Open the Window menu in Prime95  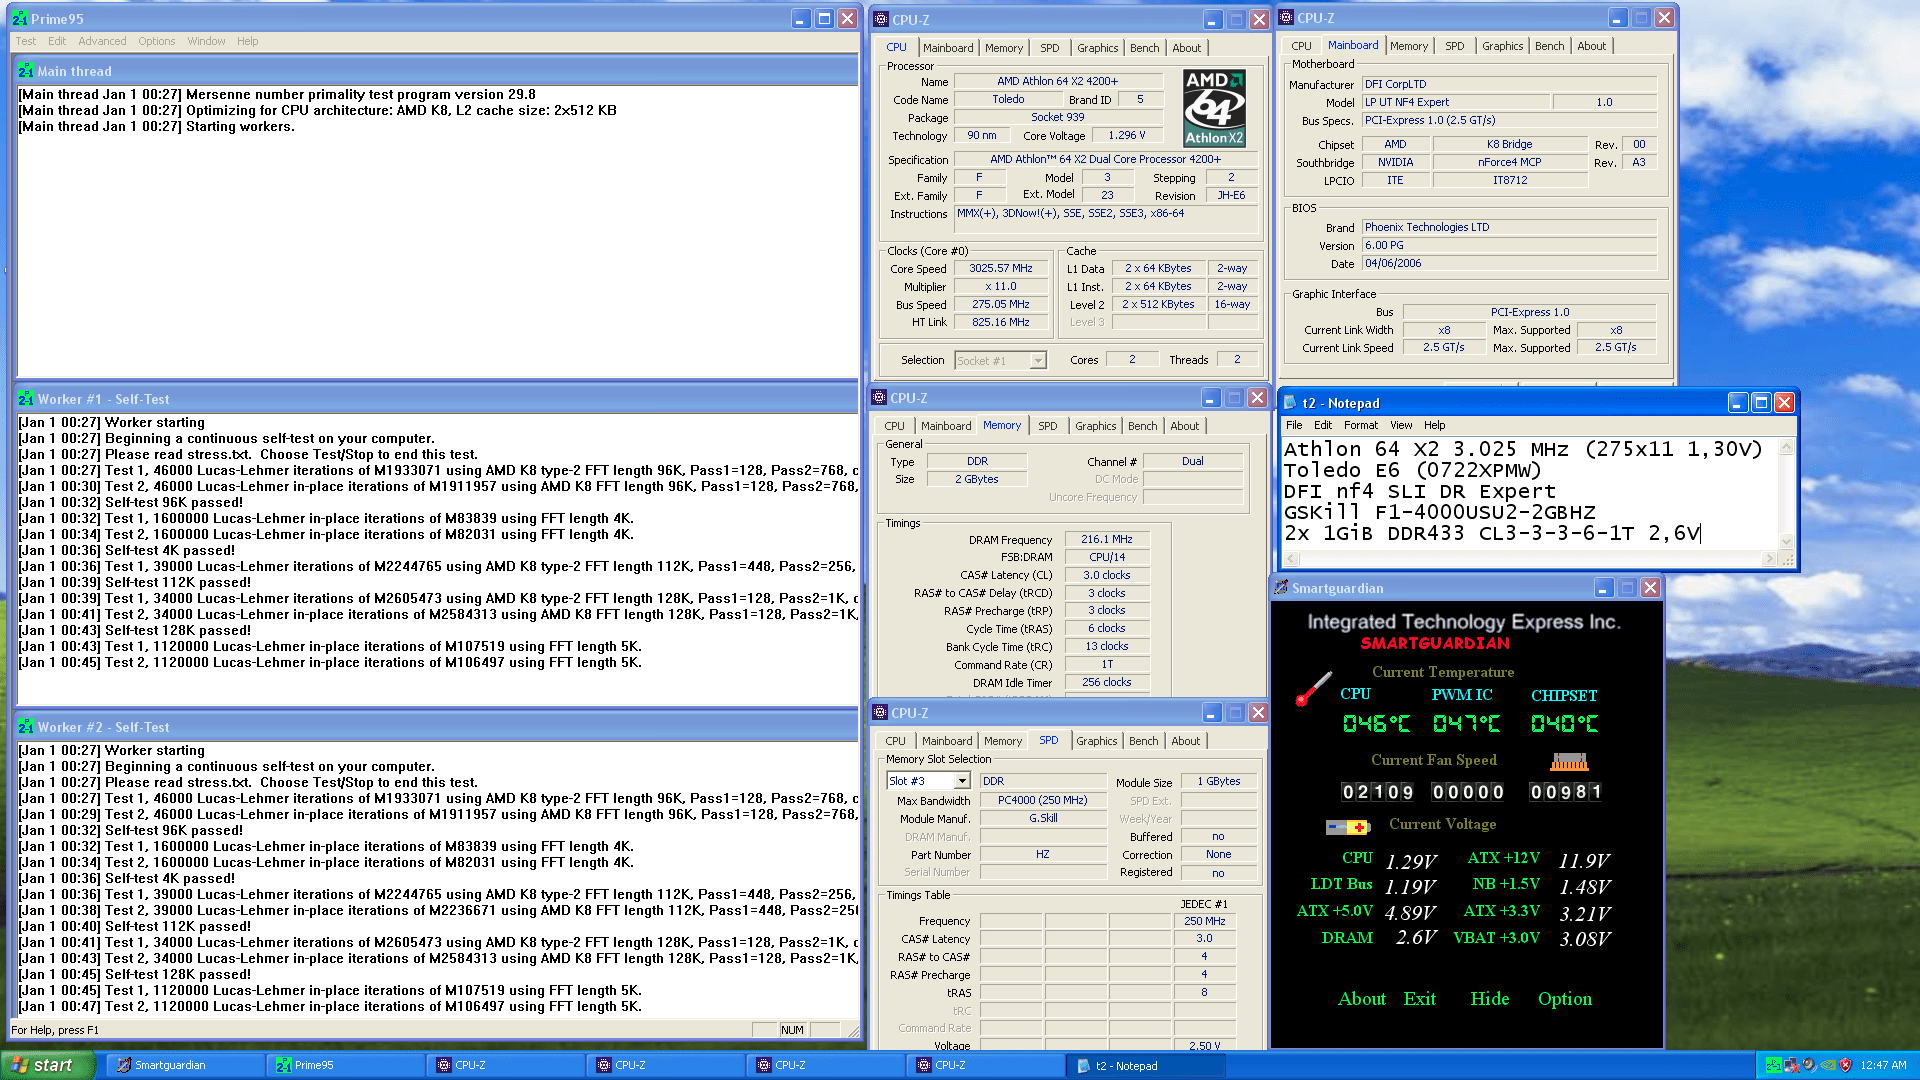pos(206,41)
